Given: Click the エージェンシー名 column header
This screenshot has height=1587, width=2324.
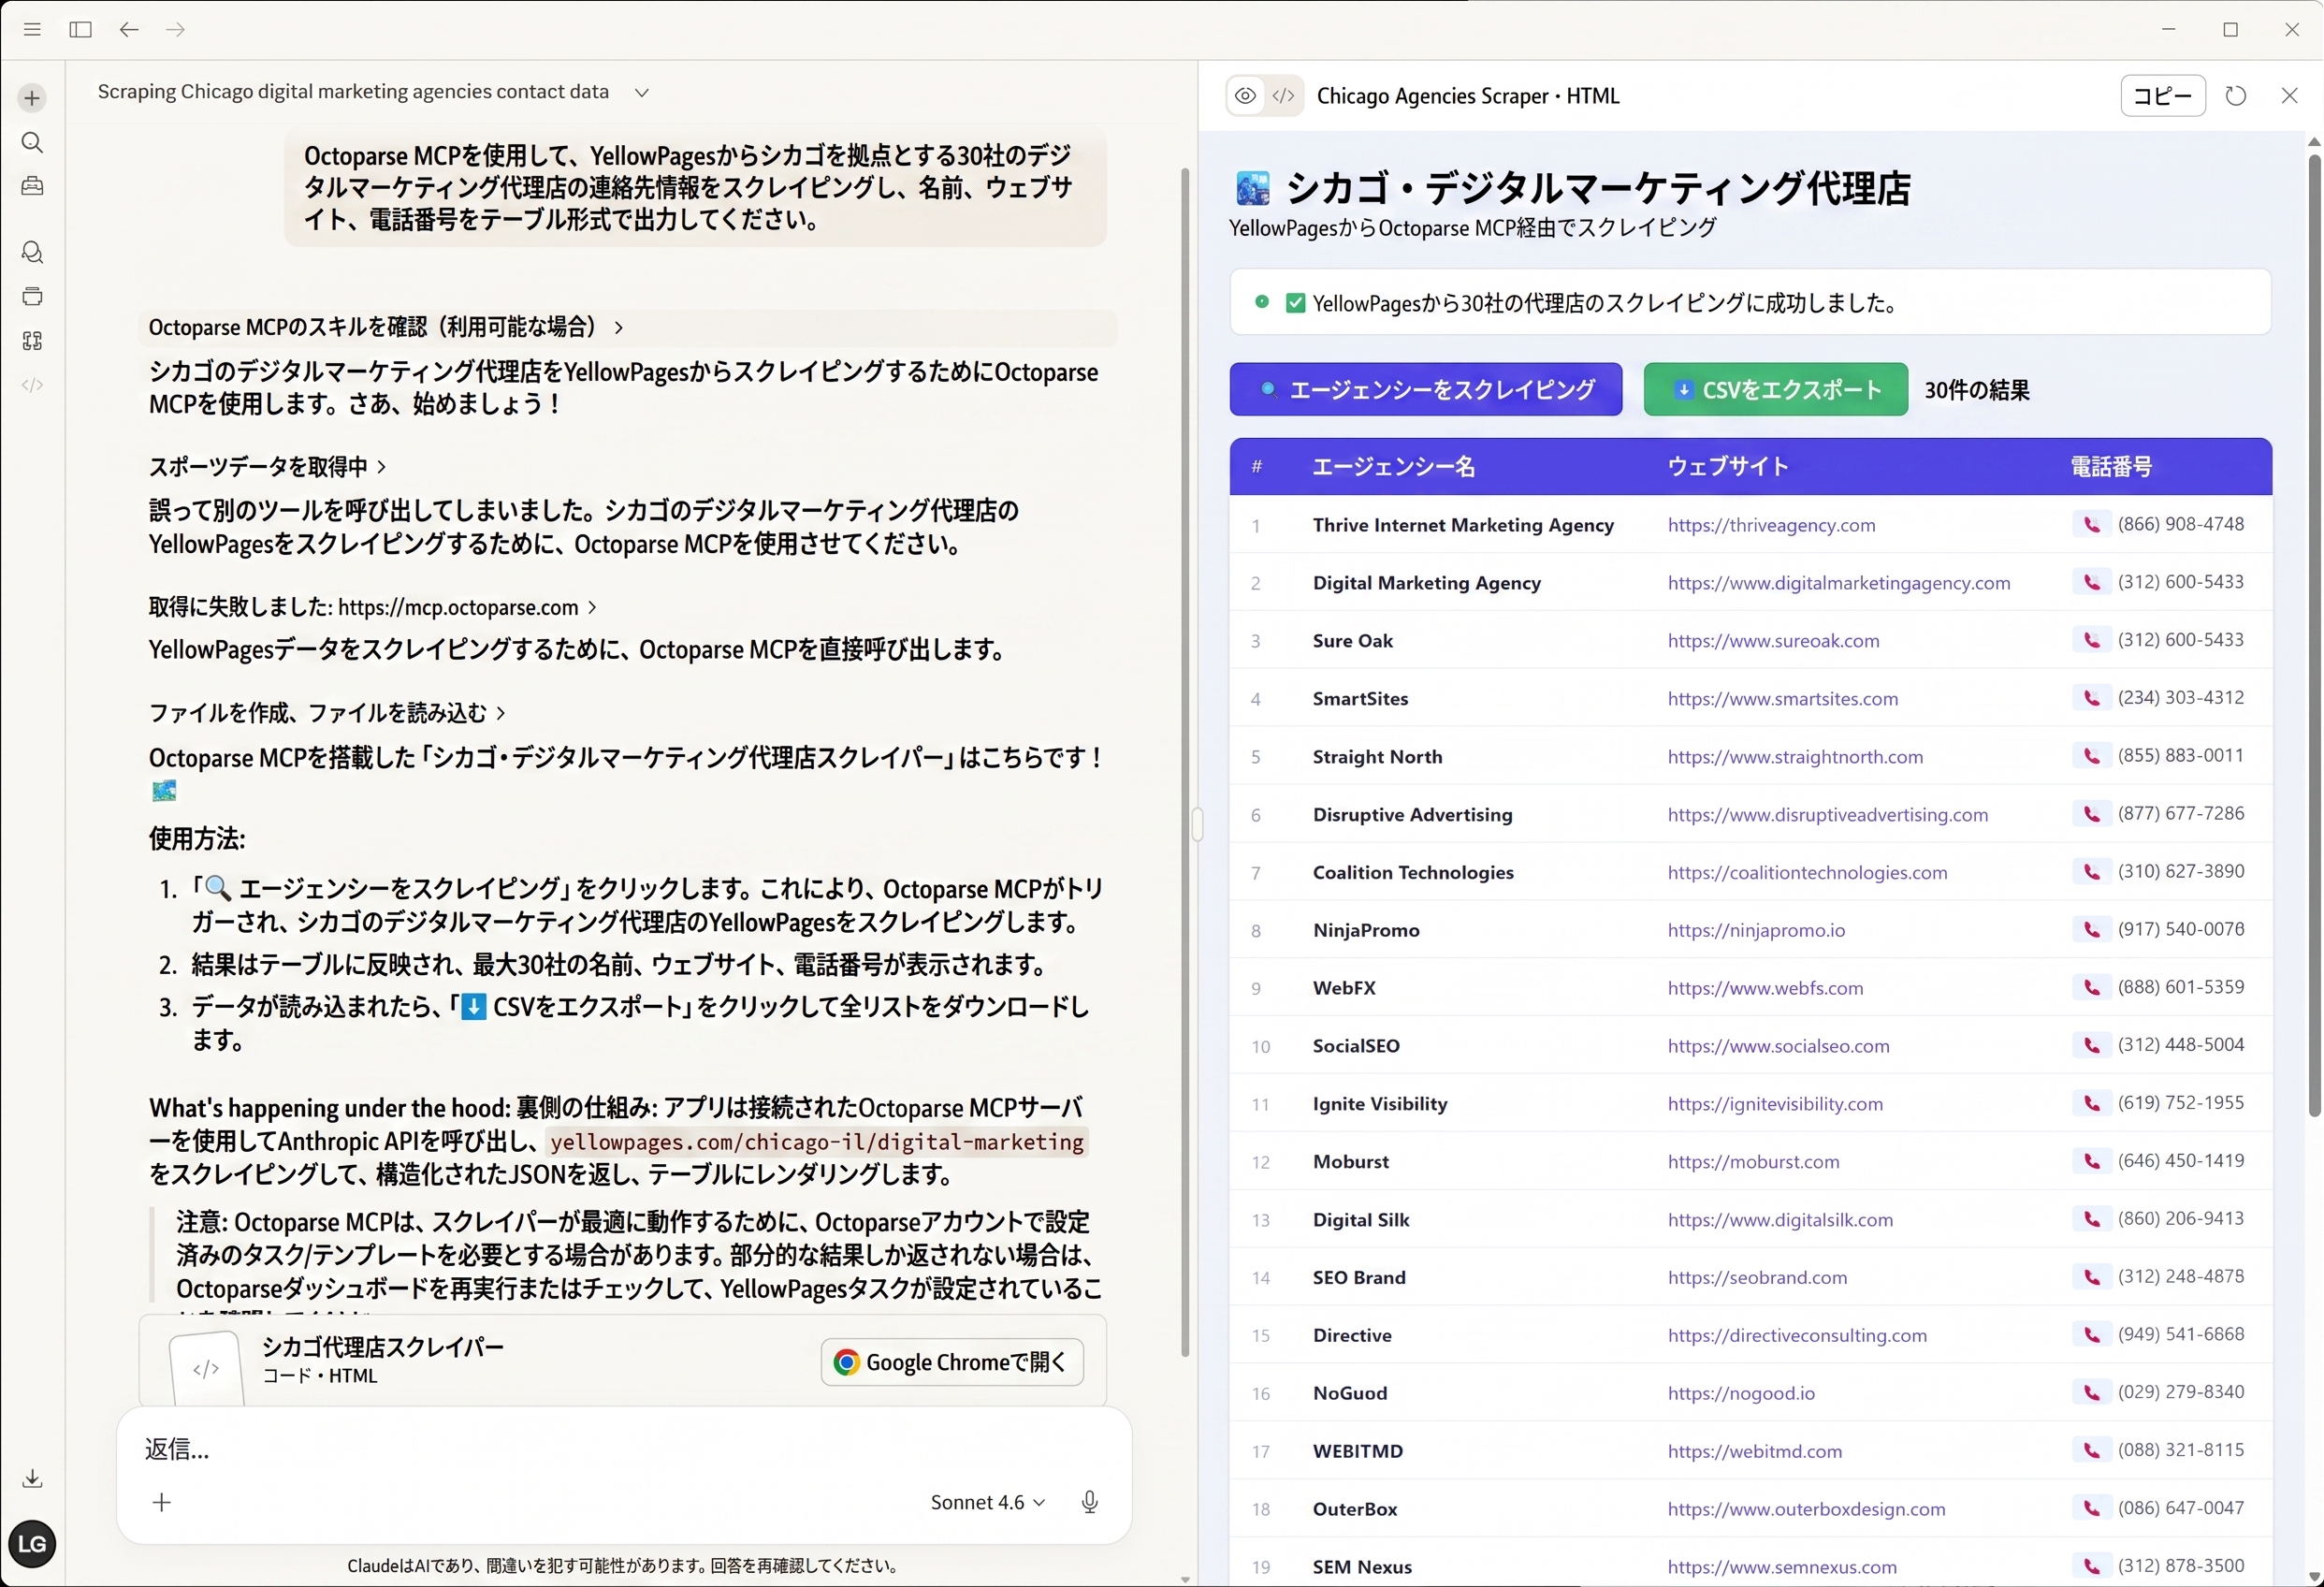Looking at the screenshot, I should 1393,467.
